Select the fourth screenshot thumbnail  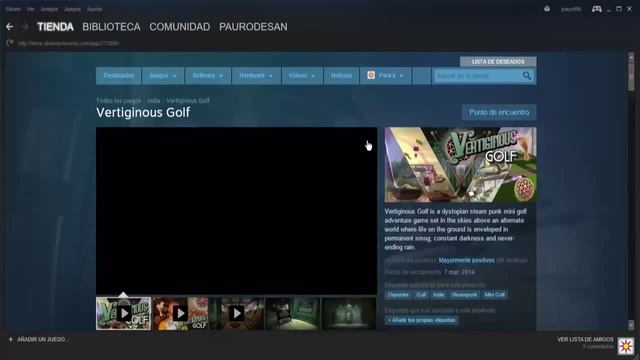pos(293,313)
